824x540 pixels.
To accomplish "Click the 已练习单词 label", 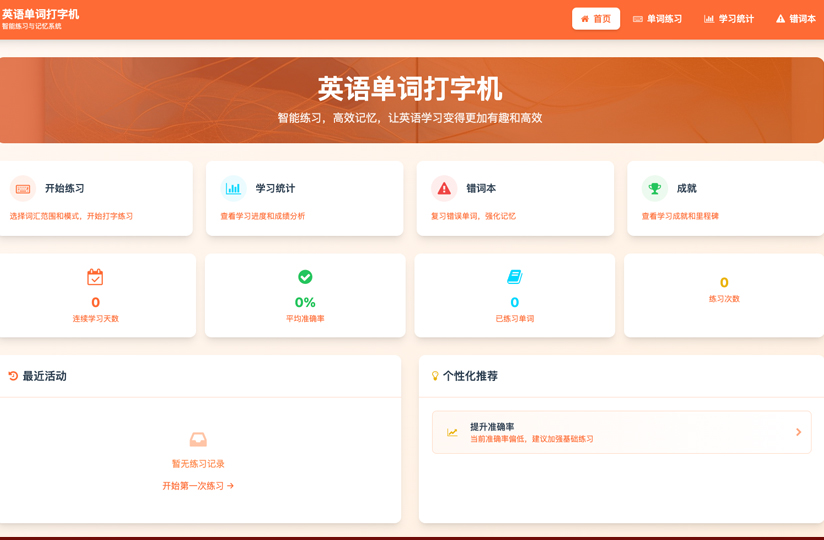I will (515, 318).
